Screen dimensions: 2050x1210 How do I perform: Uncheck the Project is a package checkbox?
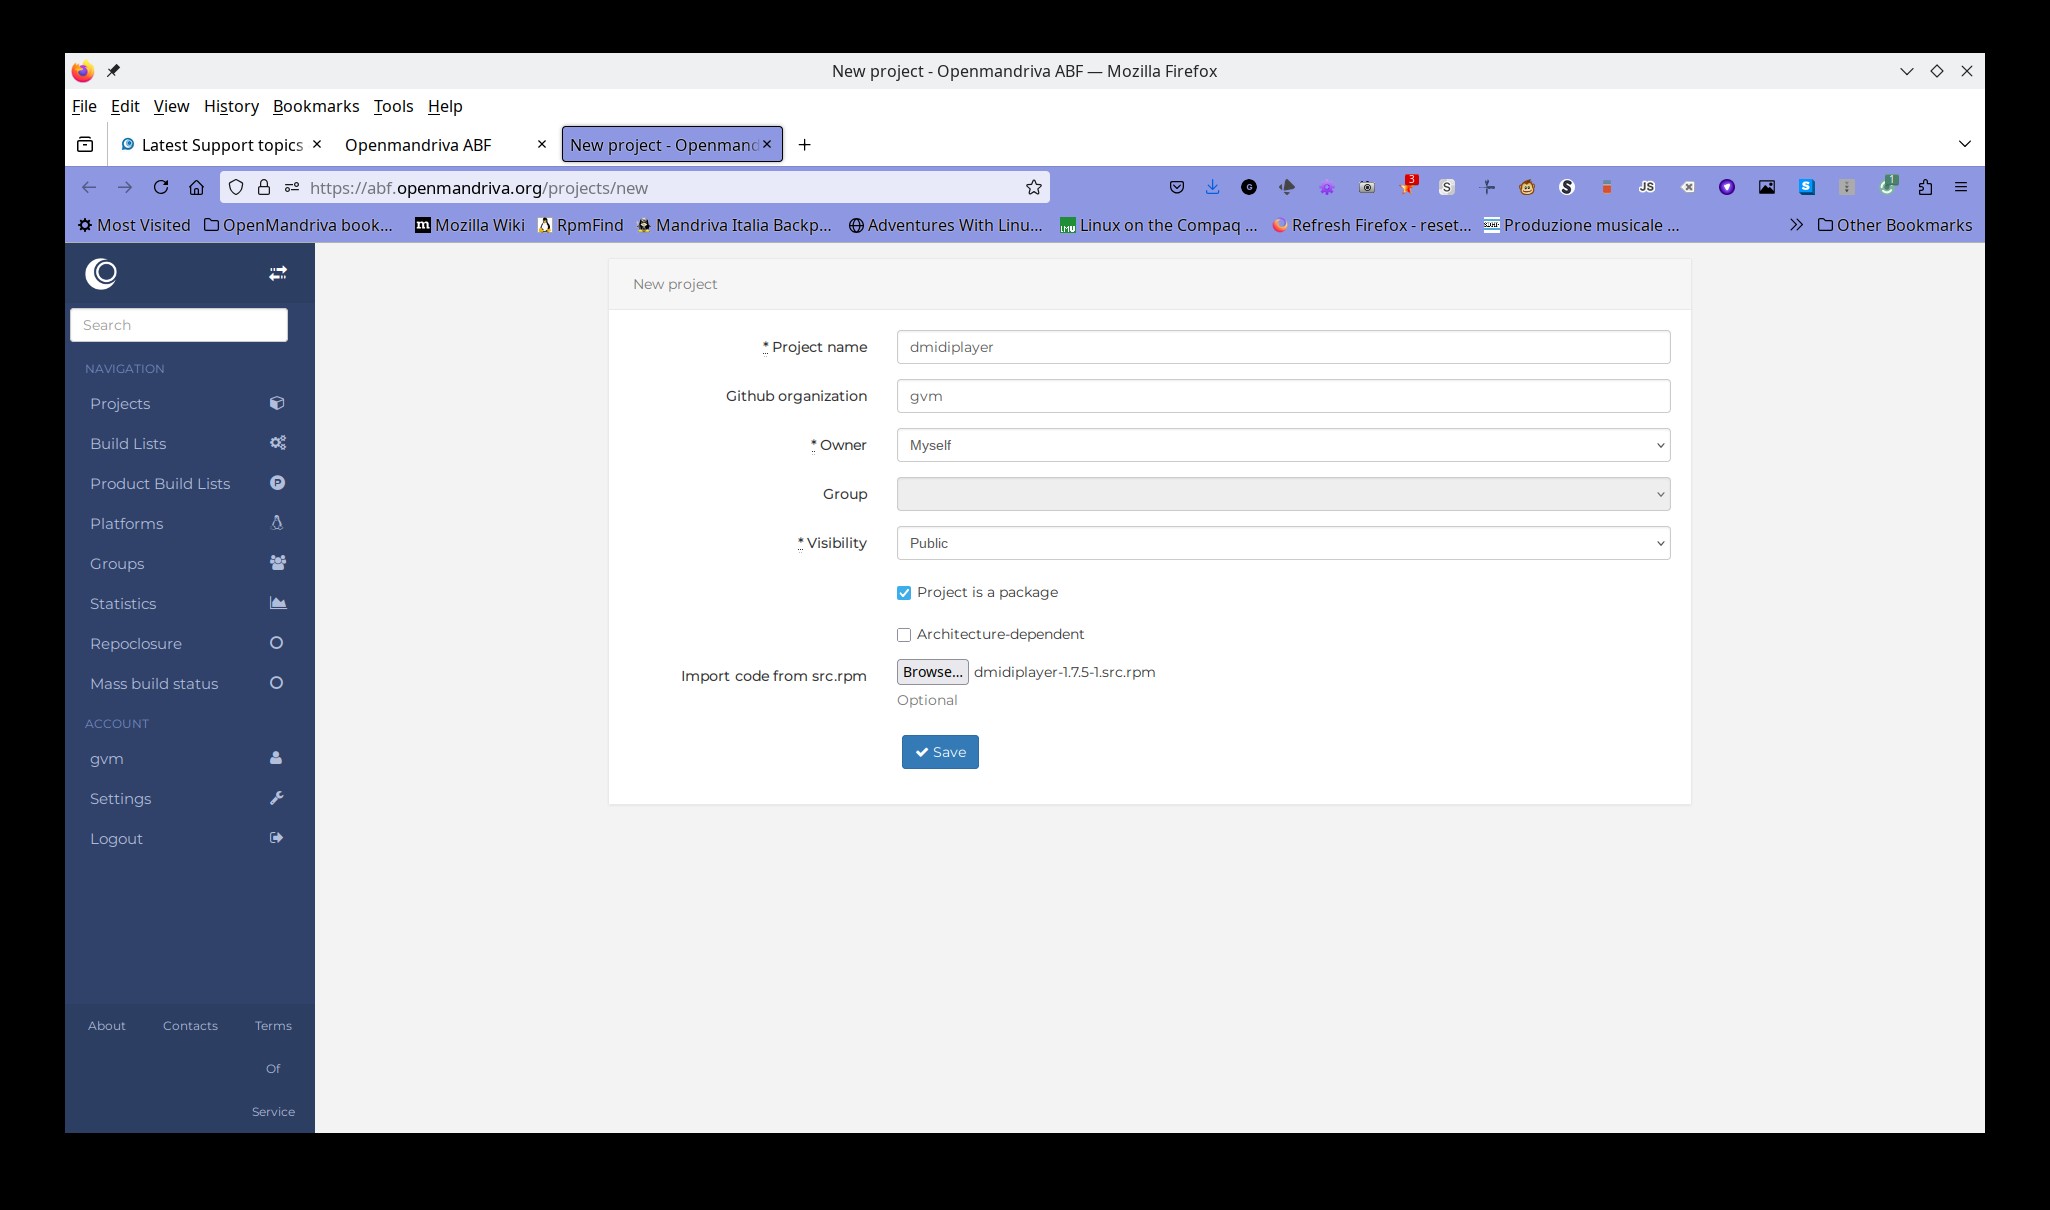pos(904,593)
